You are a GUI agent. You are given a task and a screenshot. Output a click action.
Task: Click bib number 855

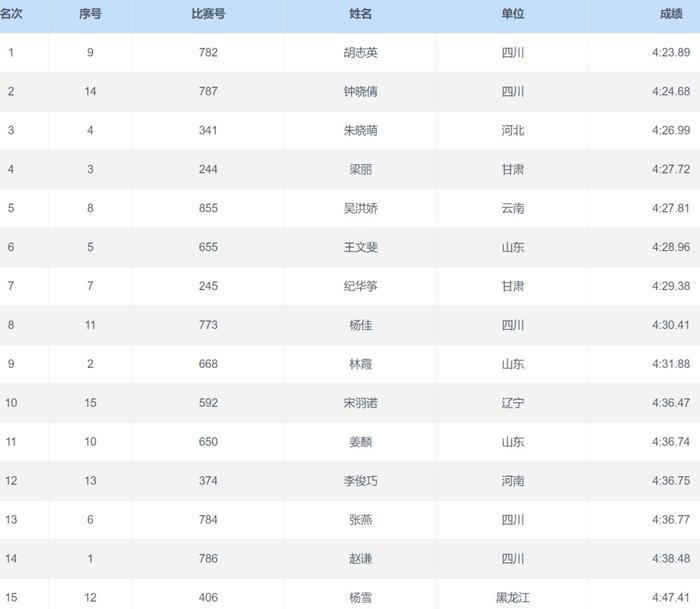pos(208,208)
